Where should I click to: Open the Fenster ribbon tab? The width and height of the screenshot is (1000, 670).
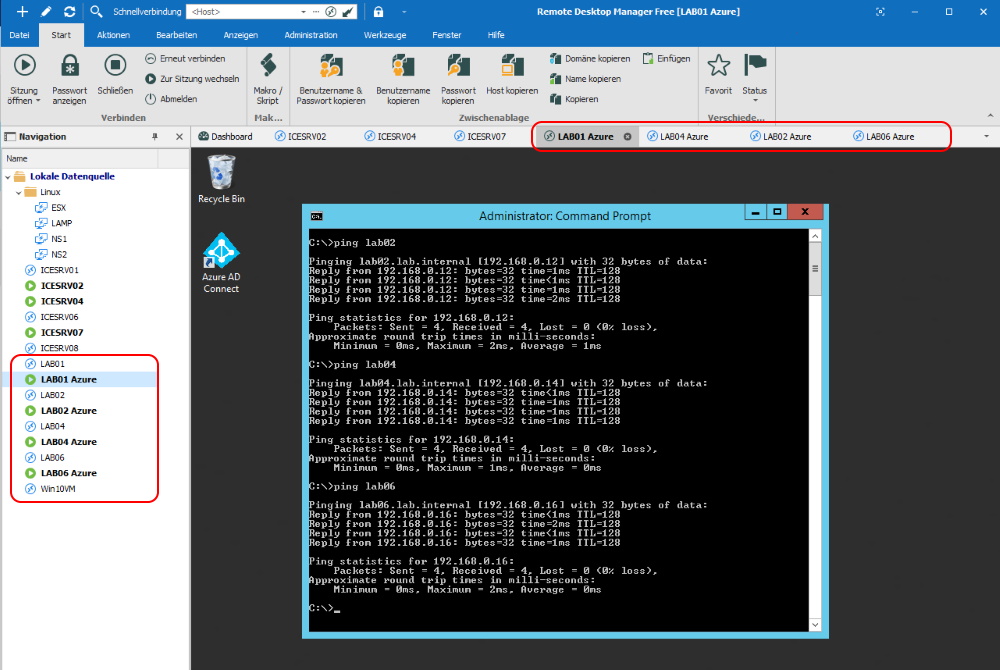click(x=446, y=35)
